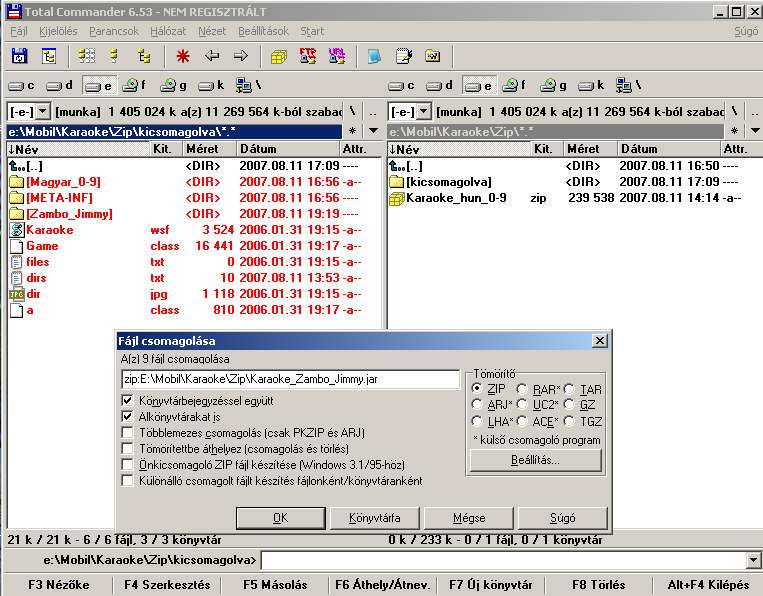Open the left panel favorites asterisk button
Viewport: 763px width, 596px height.
tap(353, 131)
